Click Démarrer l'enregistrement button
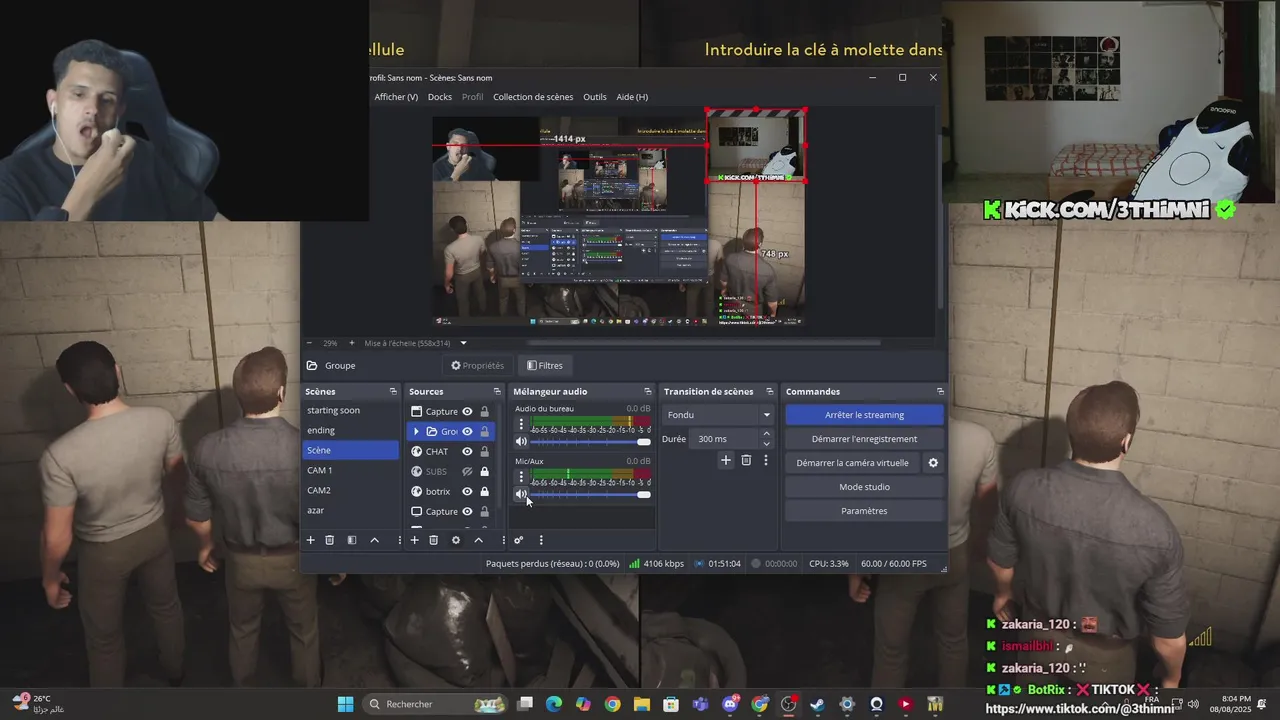 (864, 439)
